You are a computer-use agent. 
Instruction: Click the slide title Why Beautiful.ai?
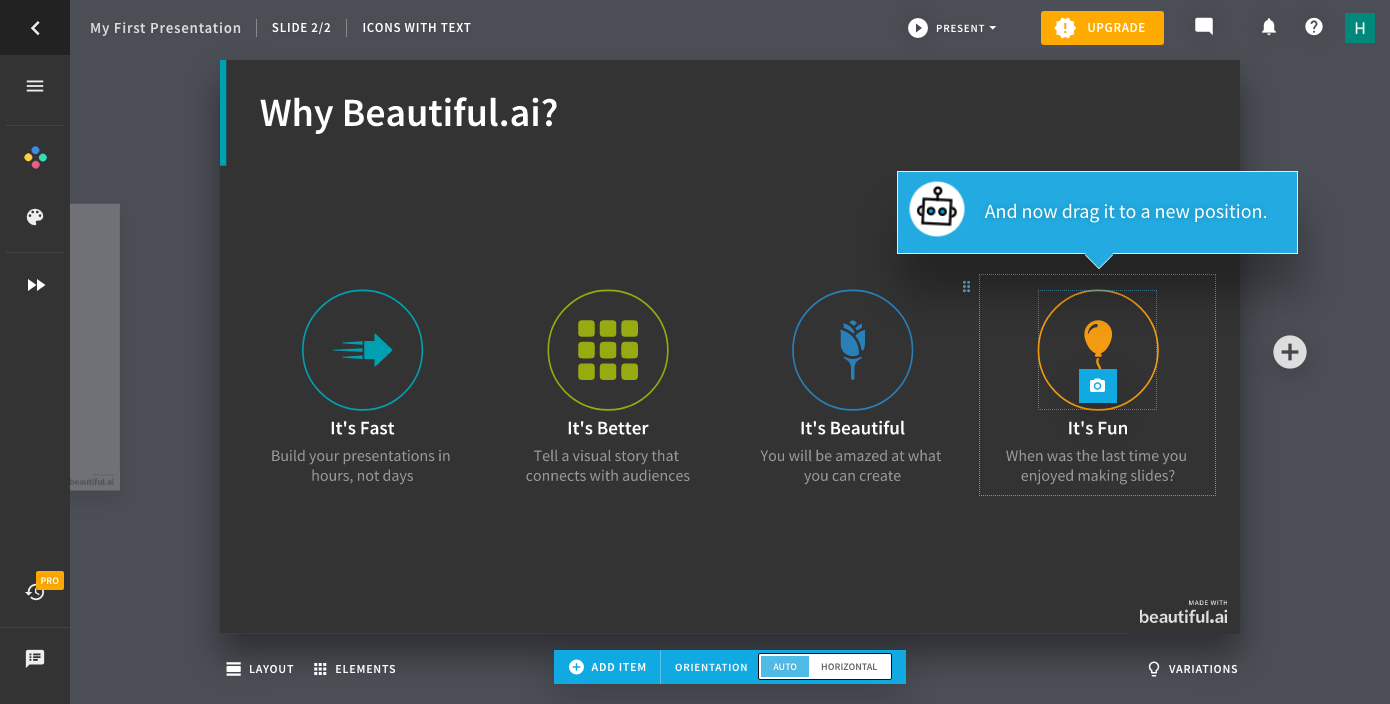[x=408, y=113]
